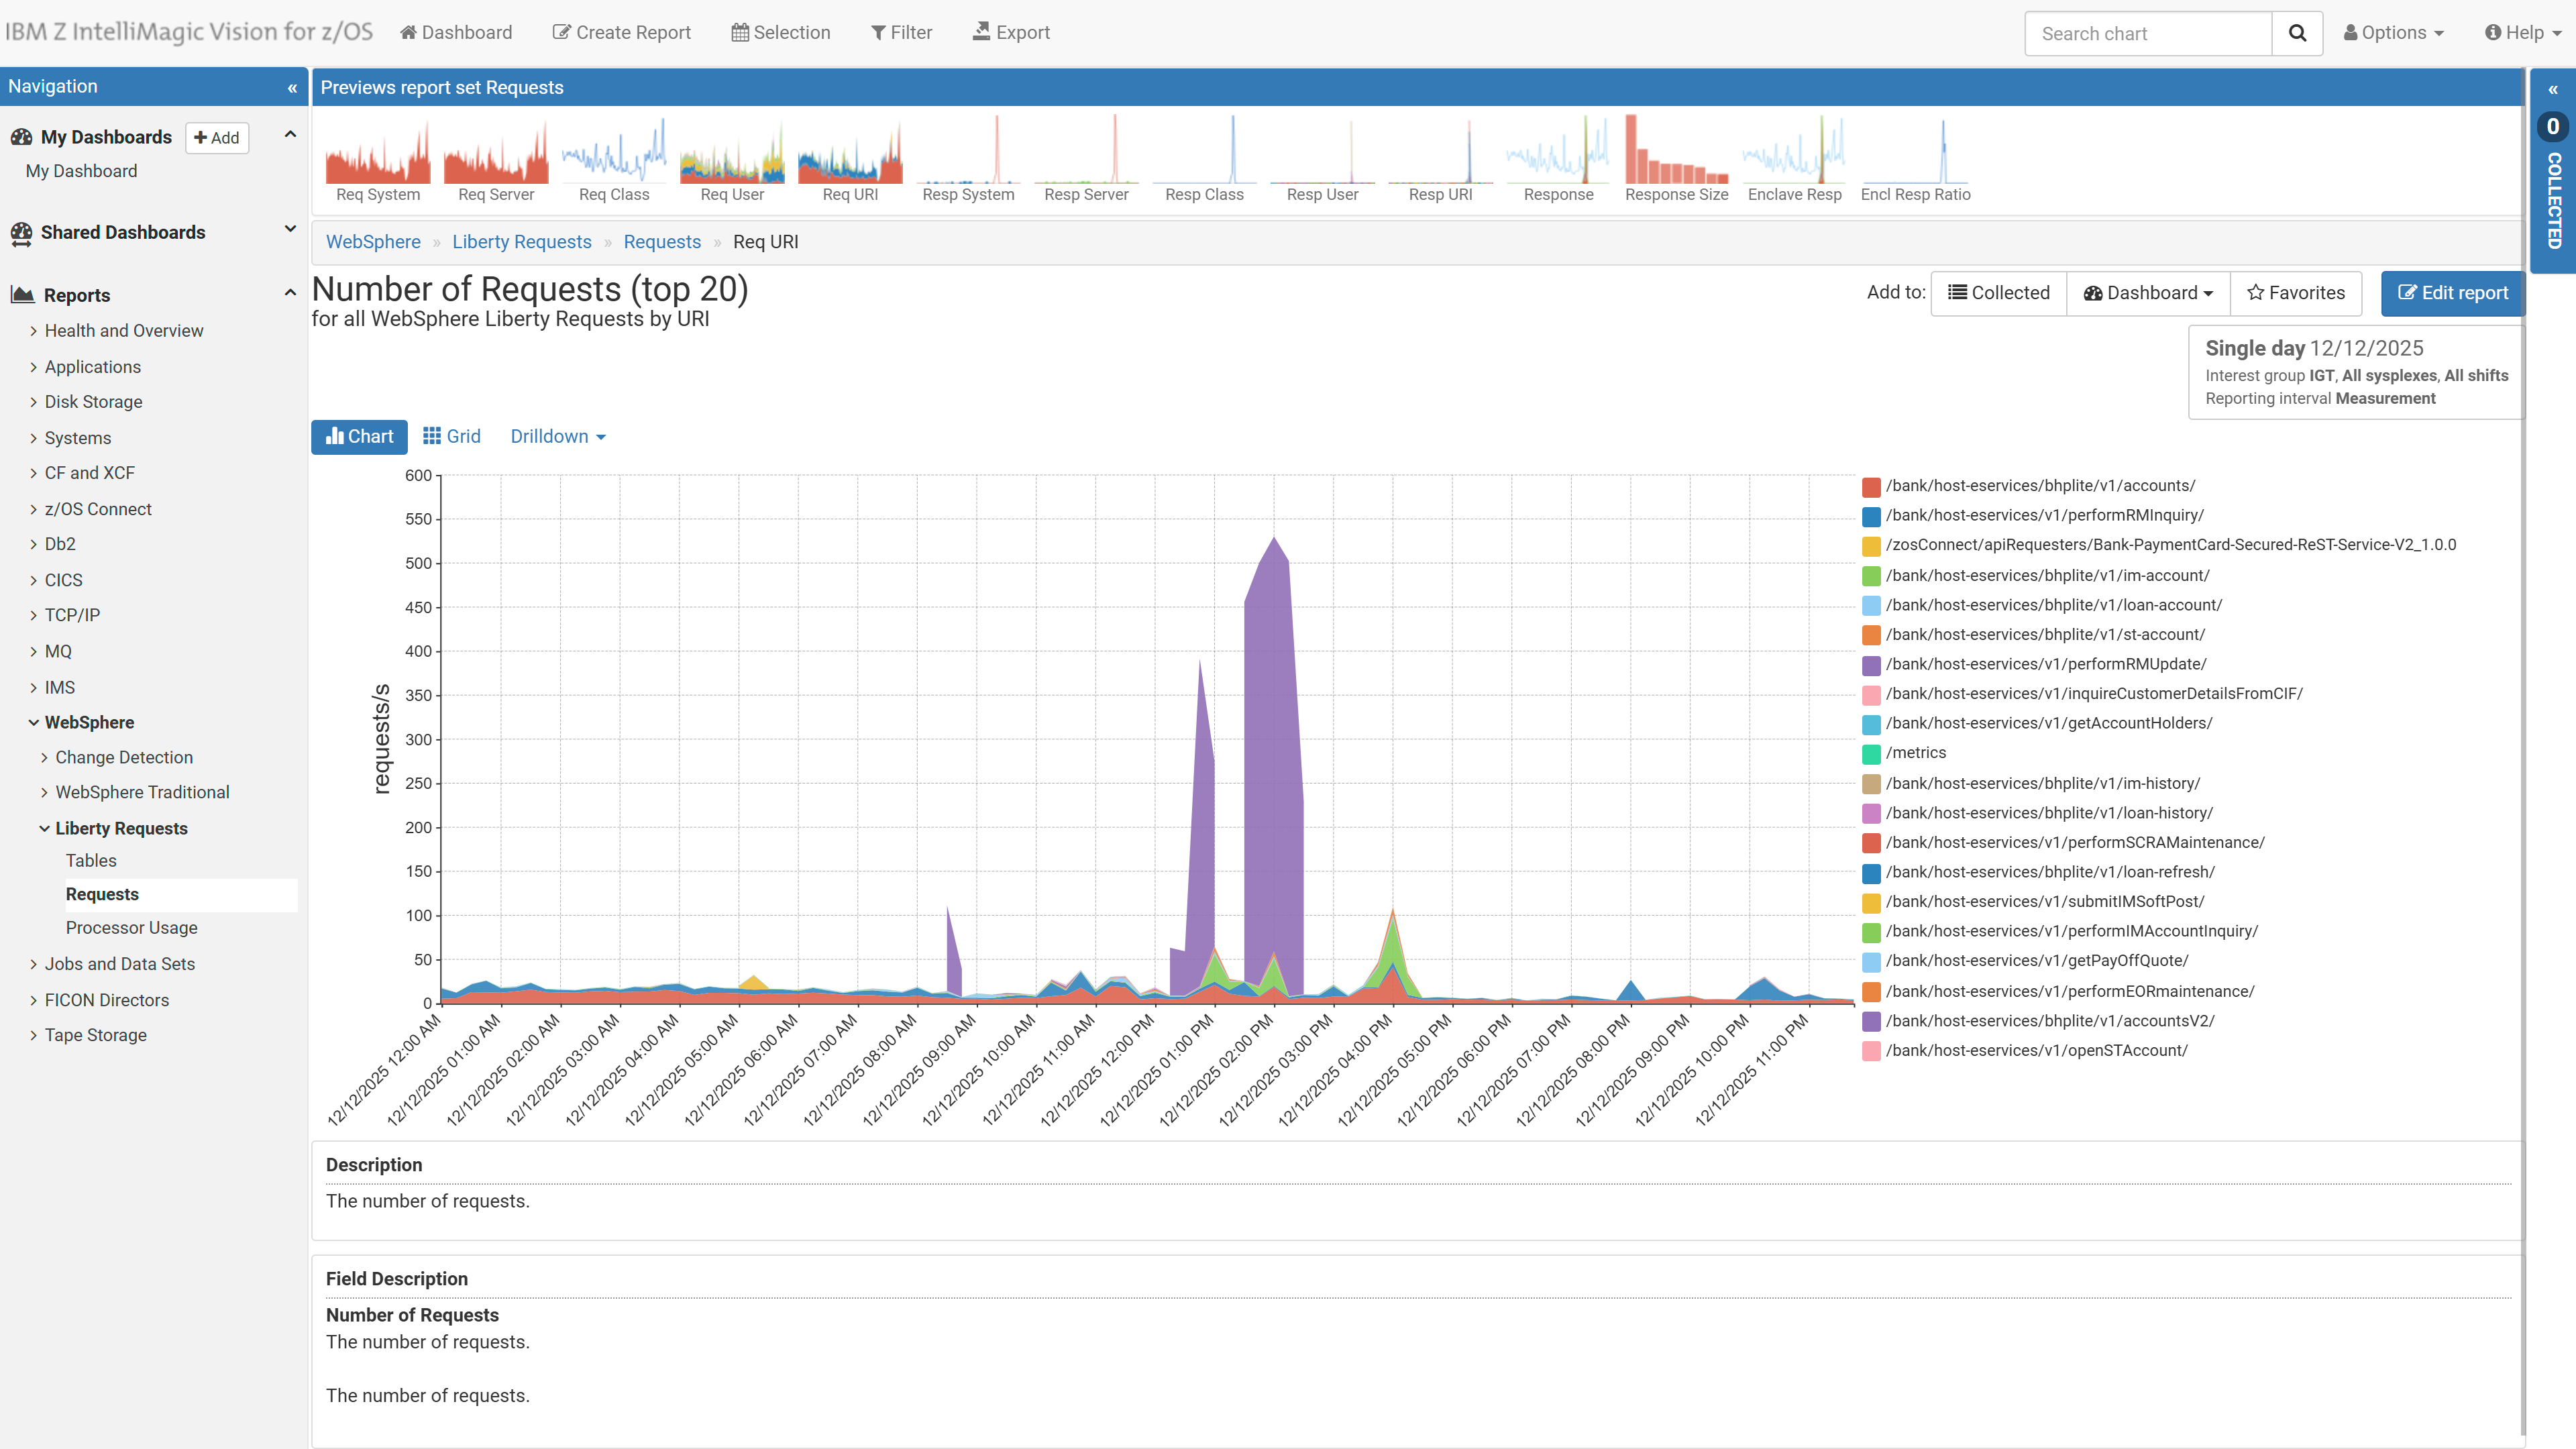Image resolution: width=2576 pixels, height=1449 pixels.
Task: Click the Edit report button
Action: pyautogui.click(x=2452, y=293)
